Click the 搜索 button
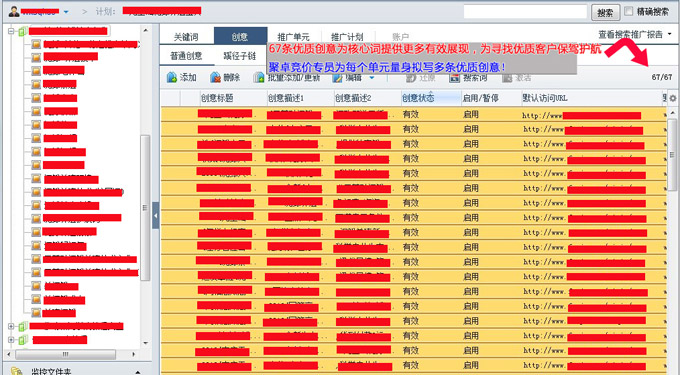Viewport: 680px width, 375px height. 605,13
